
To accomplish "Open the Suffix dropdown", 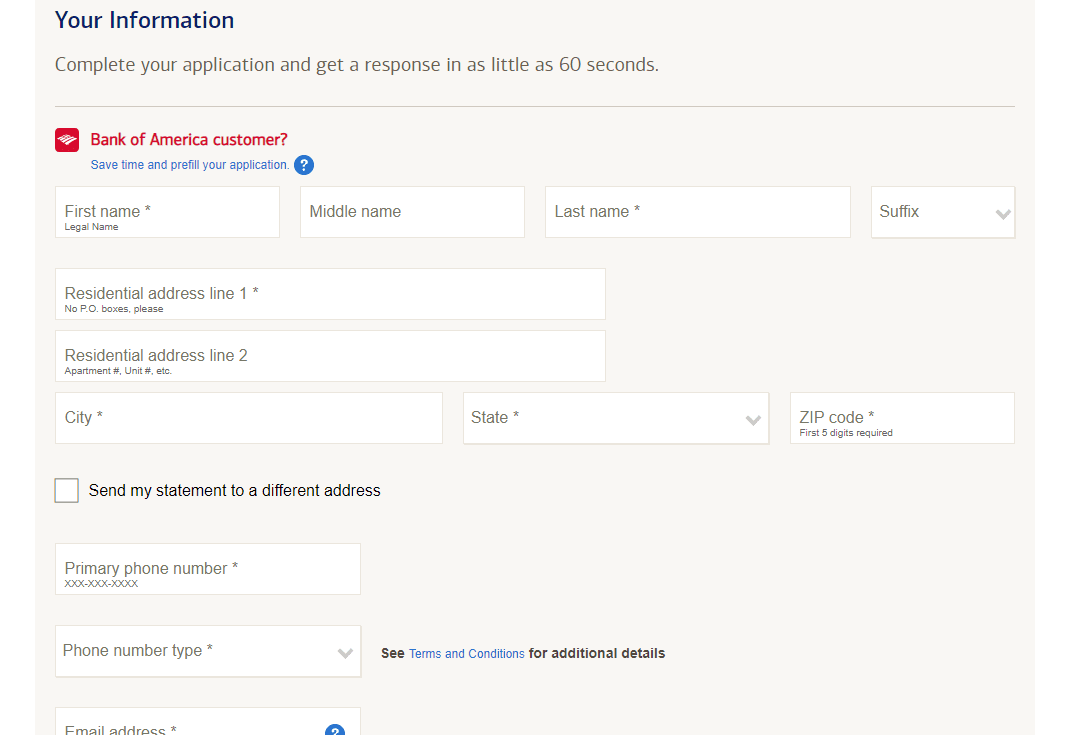I will tap(942, 212).
